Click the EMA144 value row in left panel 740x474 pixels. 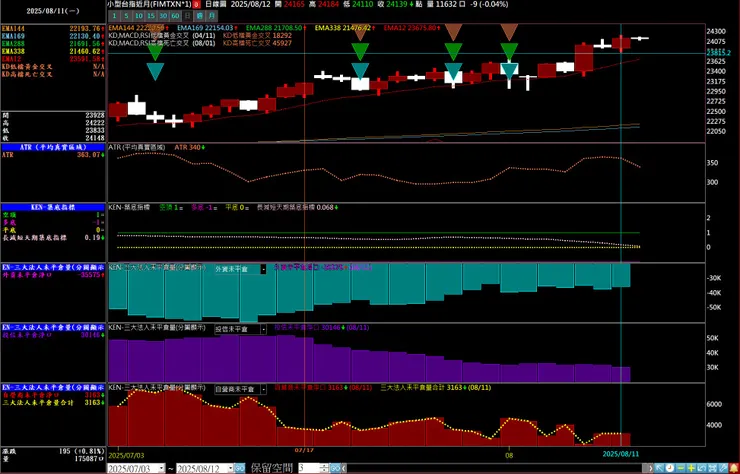coord(53,29)
